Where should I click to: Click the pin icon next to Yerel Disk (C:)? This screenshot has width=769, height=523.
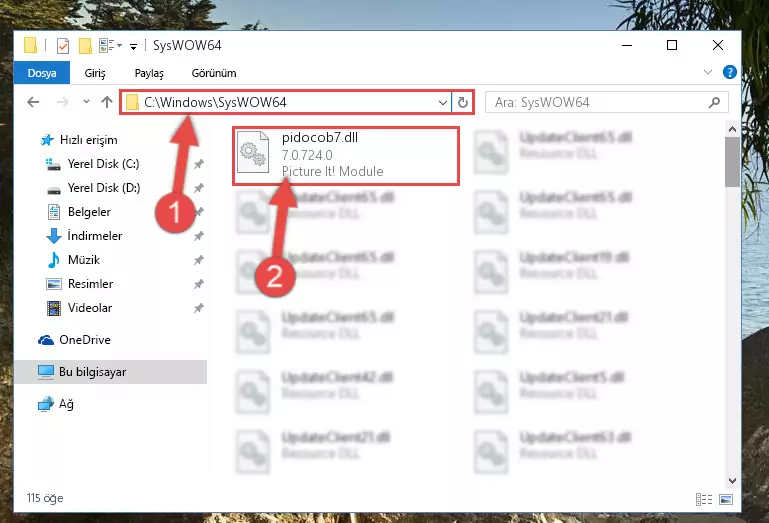pos(199,164)
